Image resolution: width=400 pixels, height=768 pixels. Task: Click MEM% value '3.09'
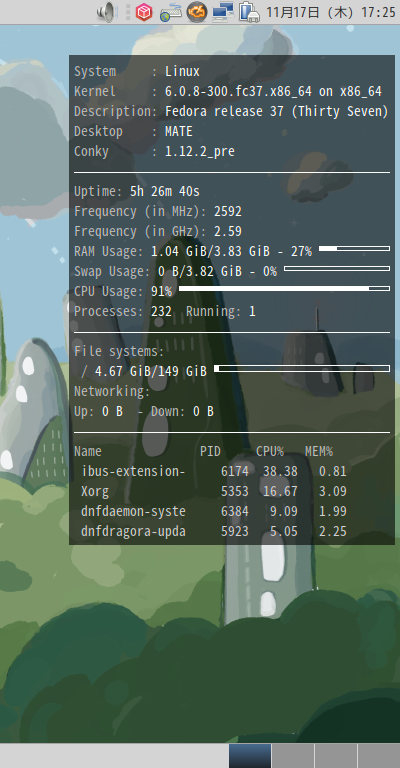[x=332, y=491]
